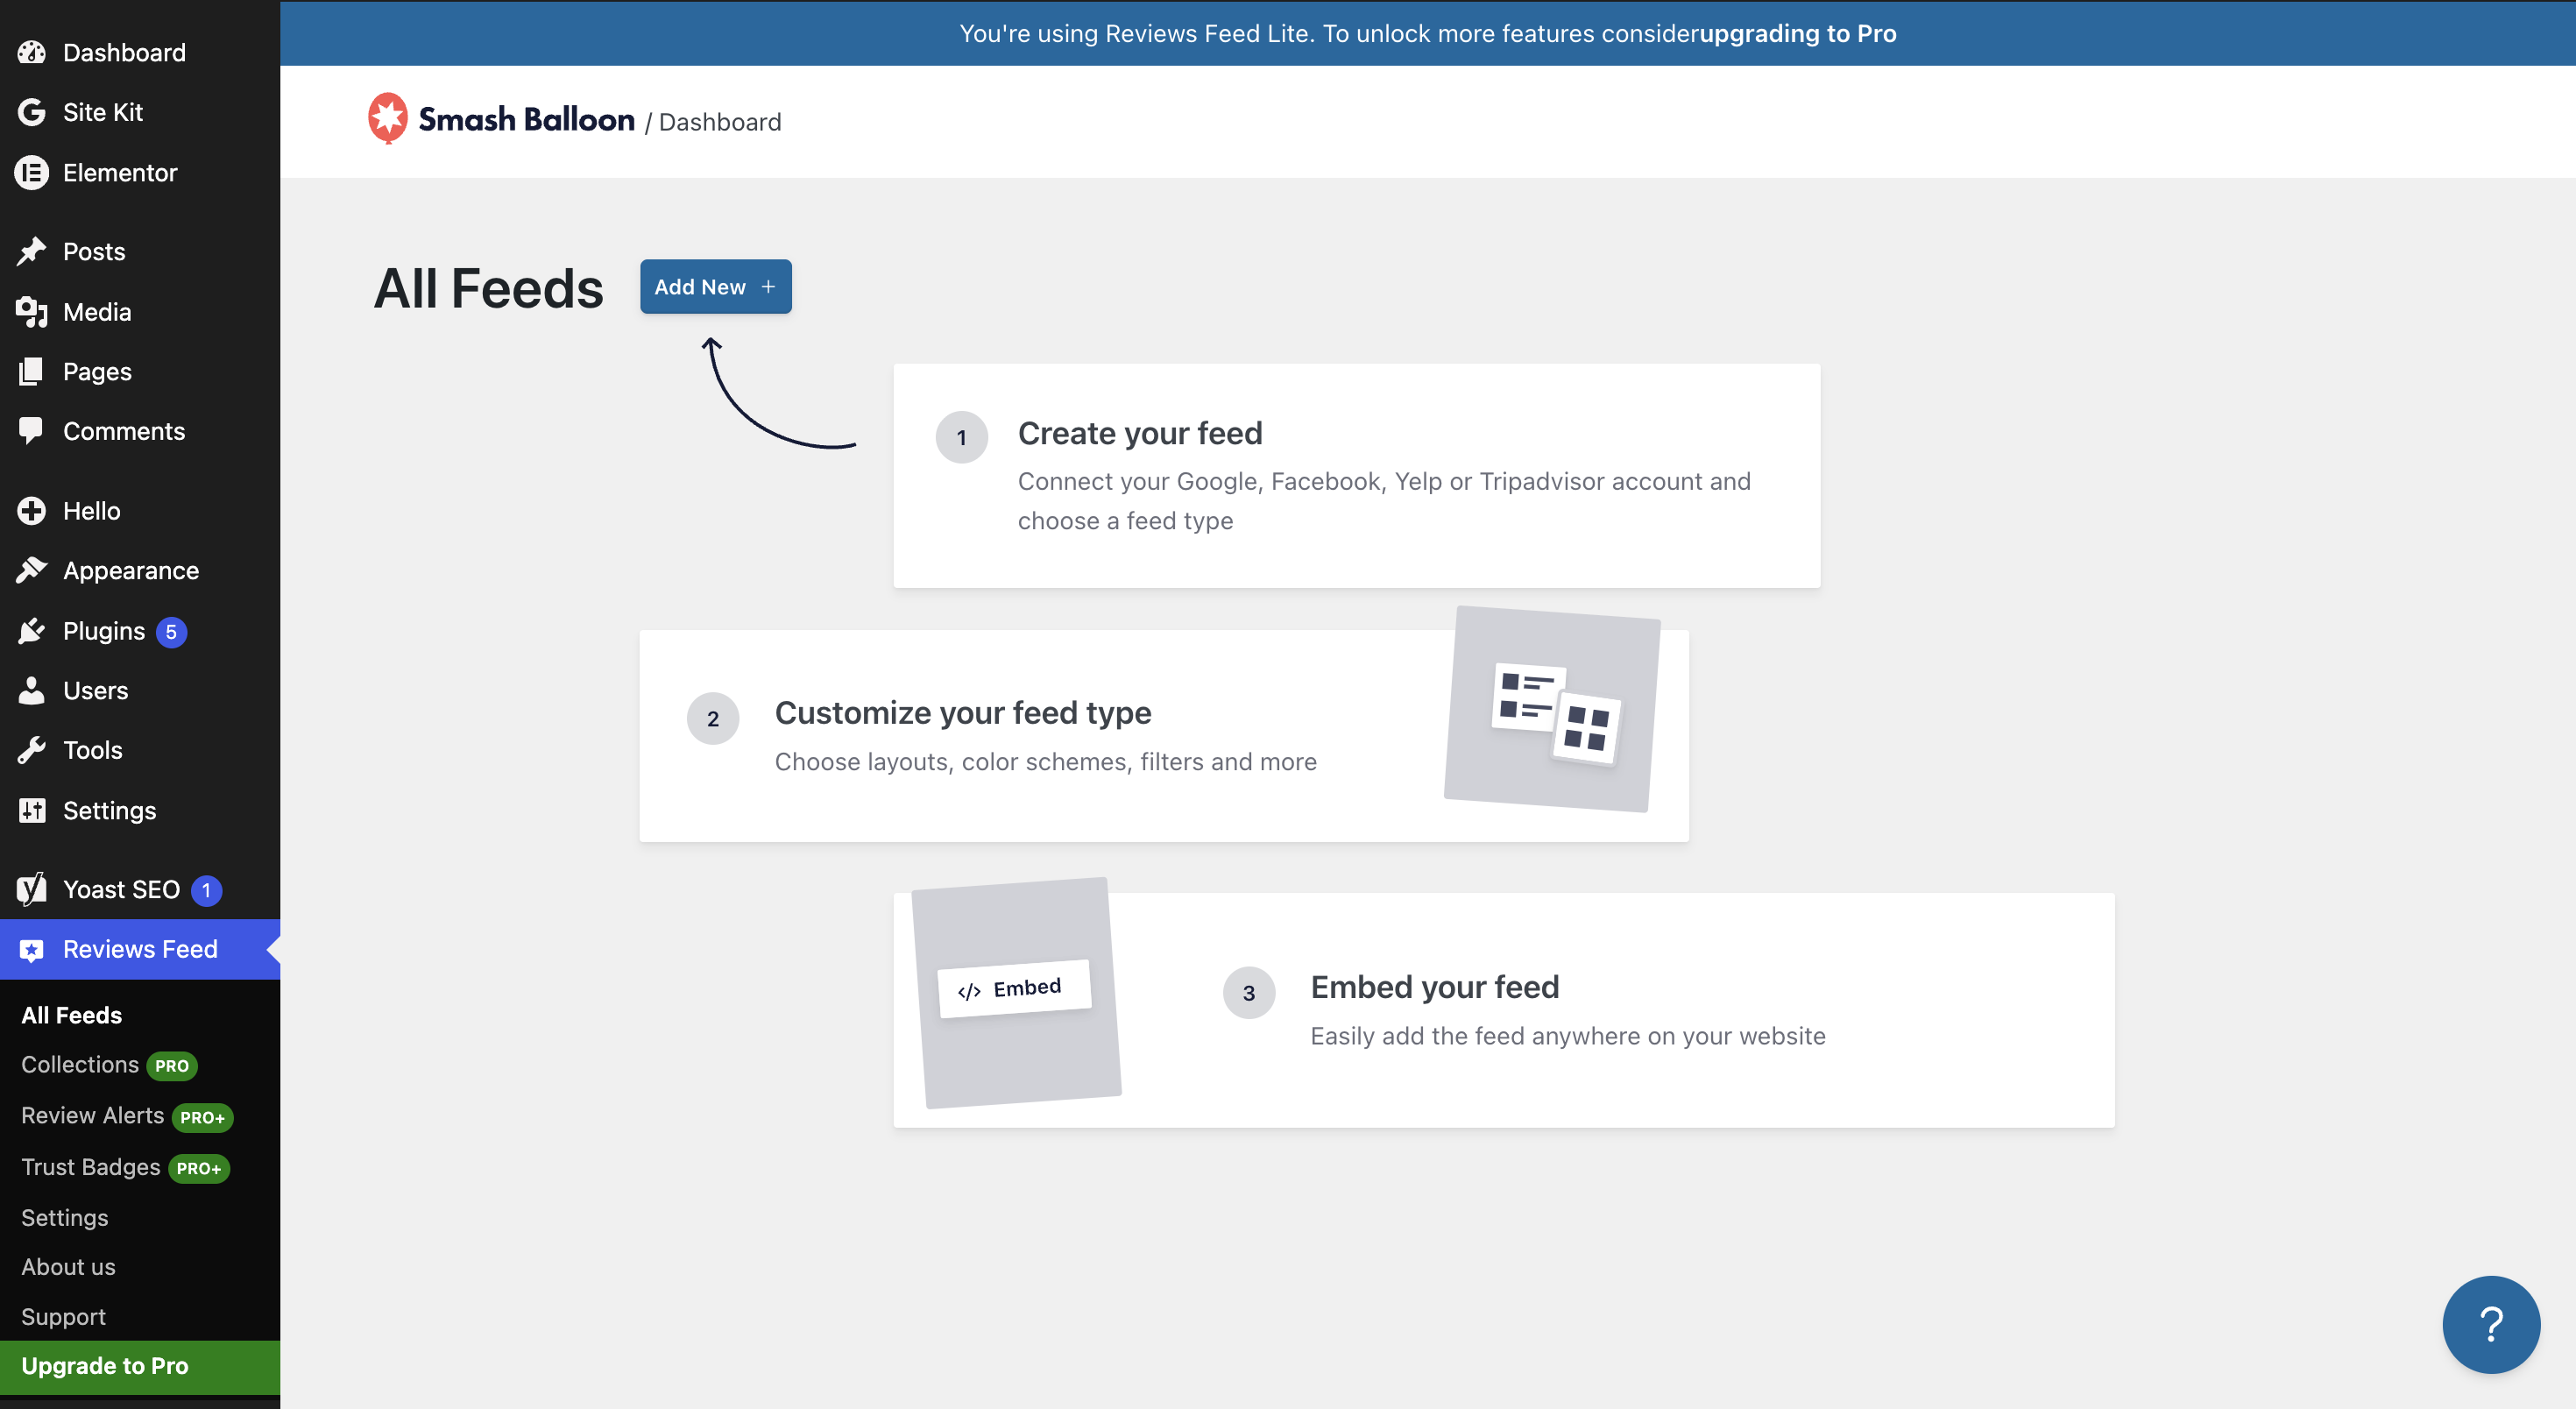
Task: Click the green Upgrade to Pro button
Action: coord(140,1366)
